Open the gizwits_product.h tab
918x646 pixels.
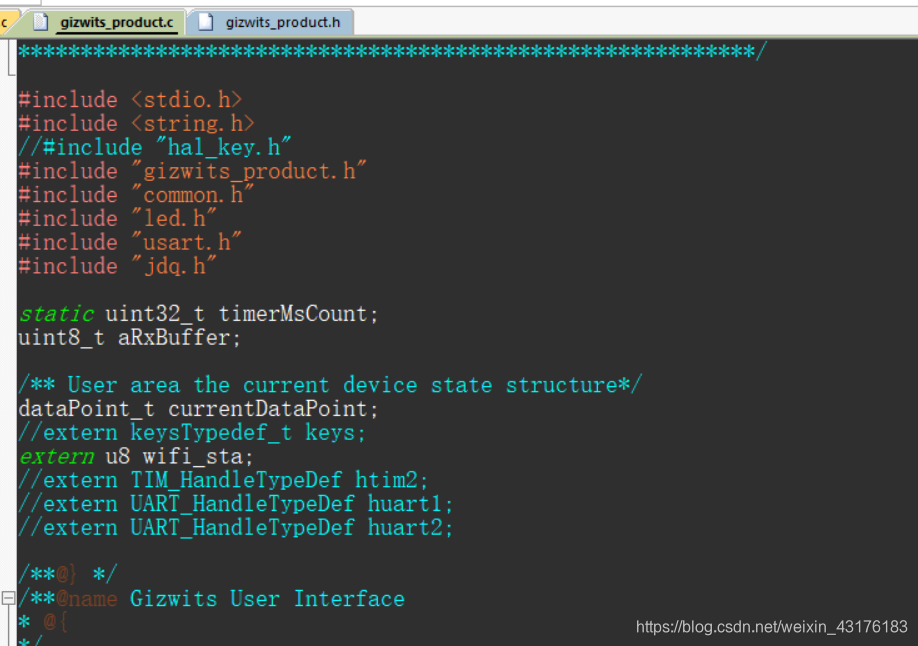point(270,22)
